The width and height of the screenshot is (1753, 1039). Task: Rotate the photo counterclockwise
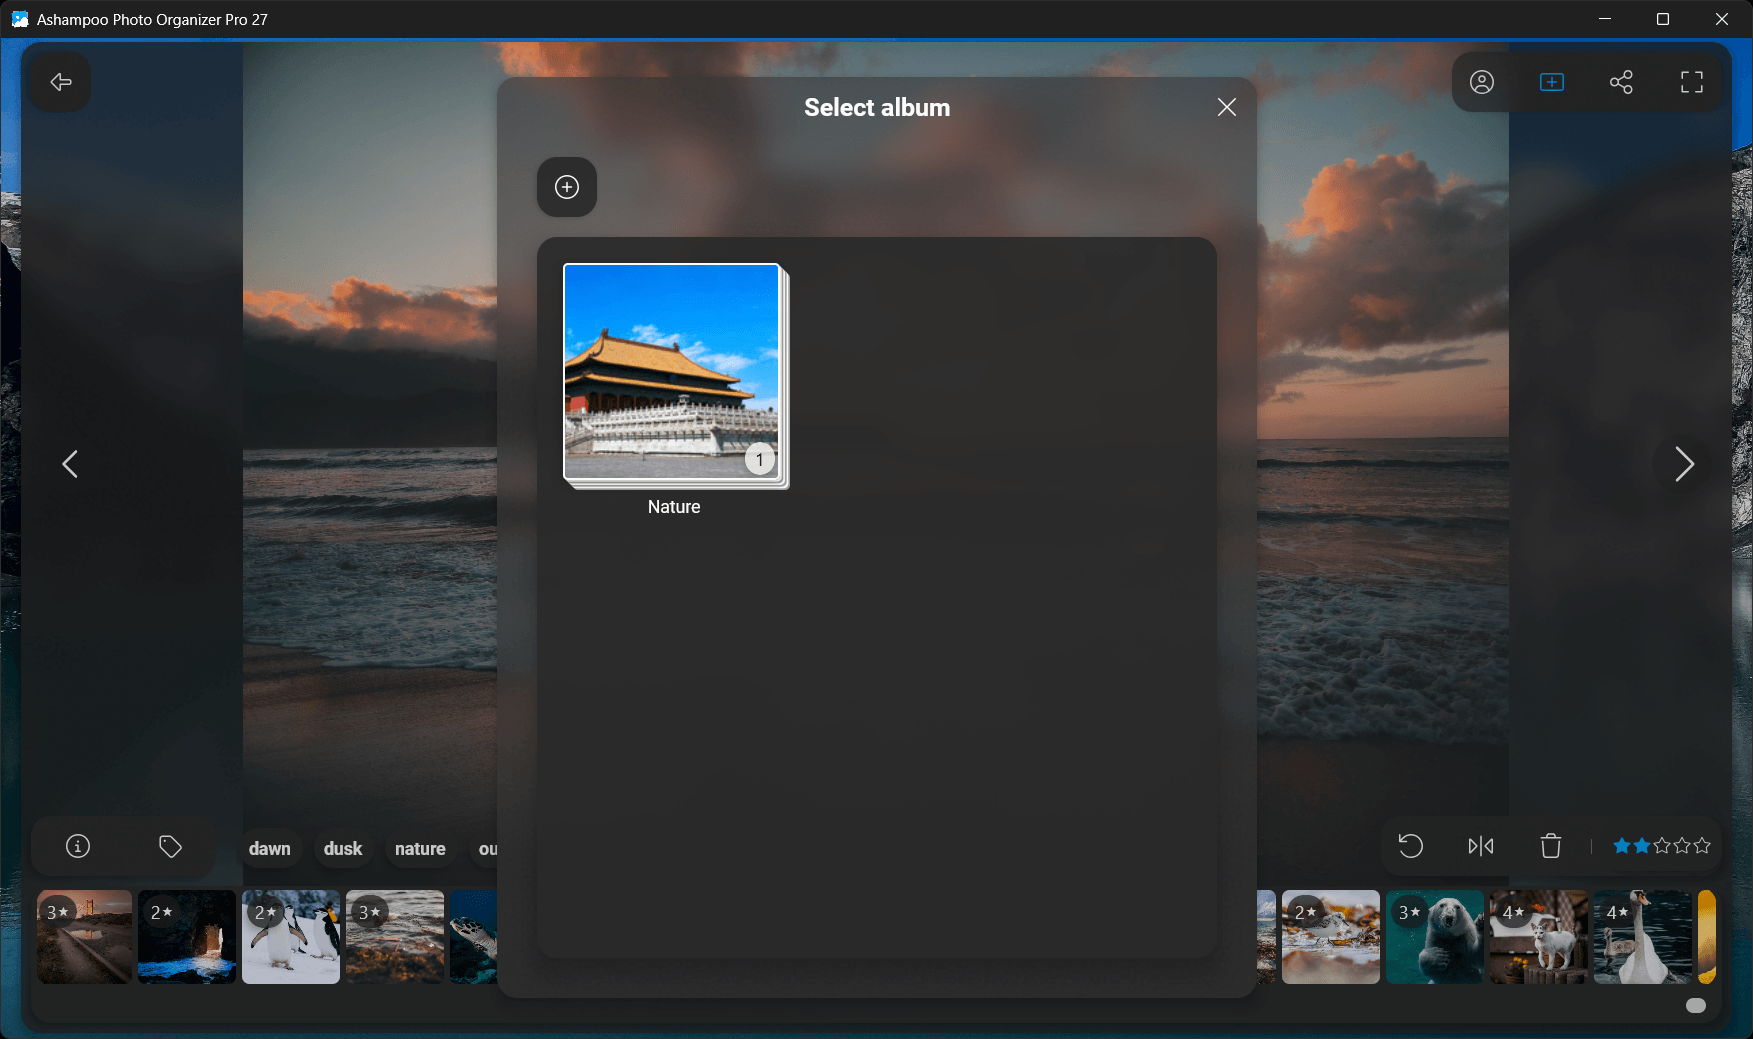1410,847
